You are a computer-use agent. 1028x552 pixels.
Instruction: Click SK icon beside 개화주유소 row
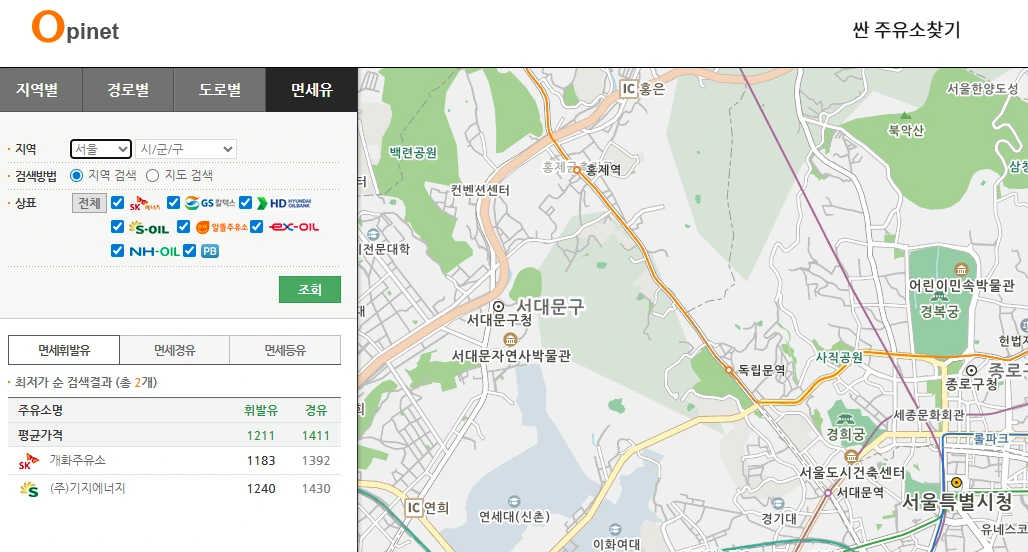(x=28, y=461)
